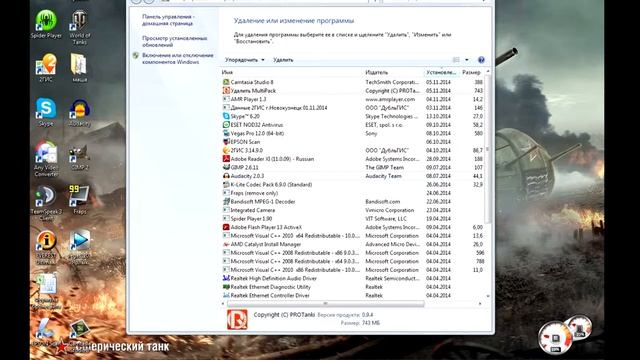640x360 pixels.
Task: Open Spider Player desktop shortcut
Action: [46, 24]
